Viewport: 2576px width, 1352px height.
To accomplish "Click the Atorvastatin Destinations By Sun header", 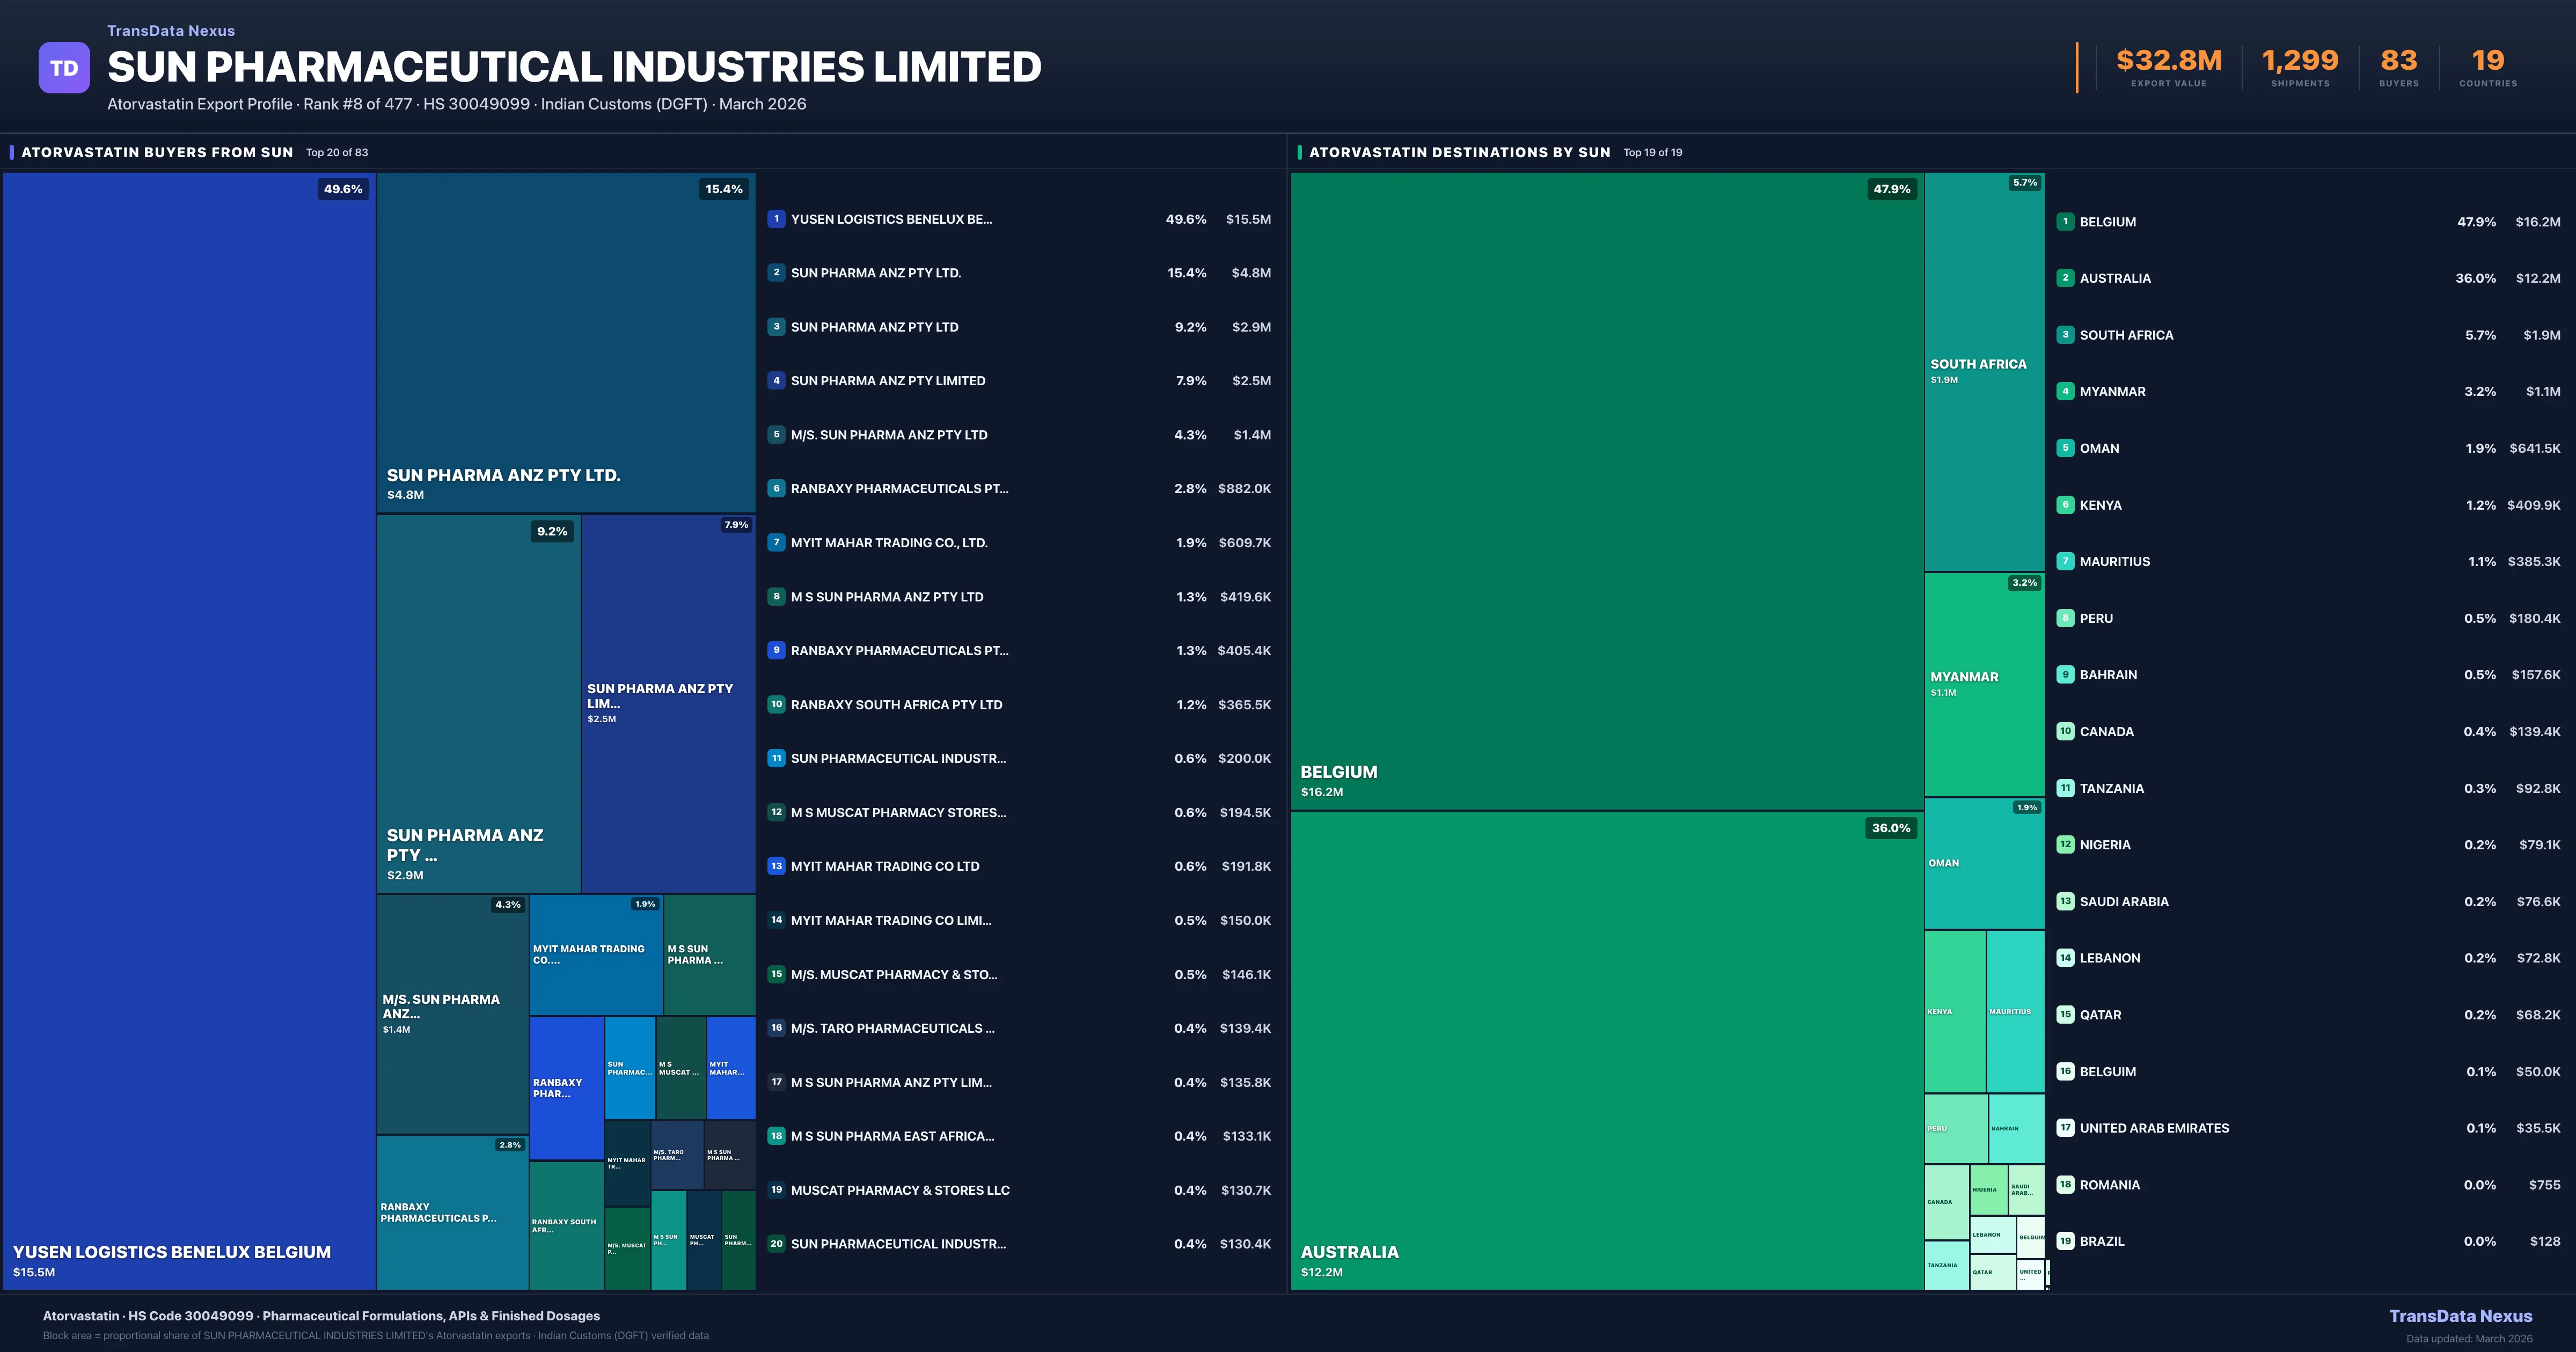I will [x=1459, y=152].
